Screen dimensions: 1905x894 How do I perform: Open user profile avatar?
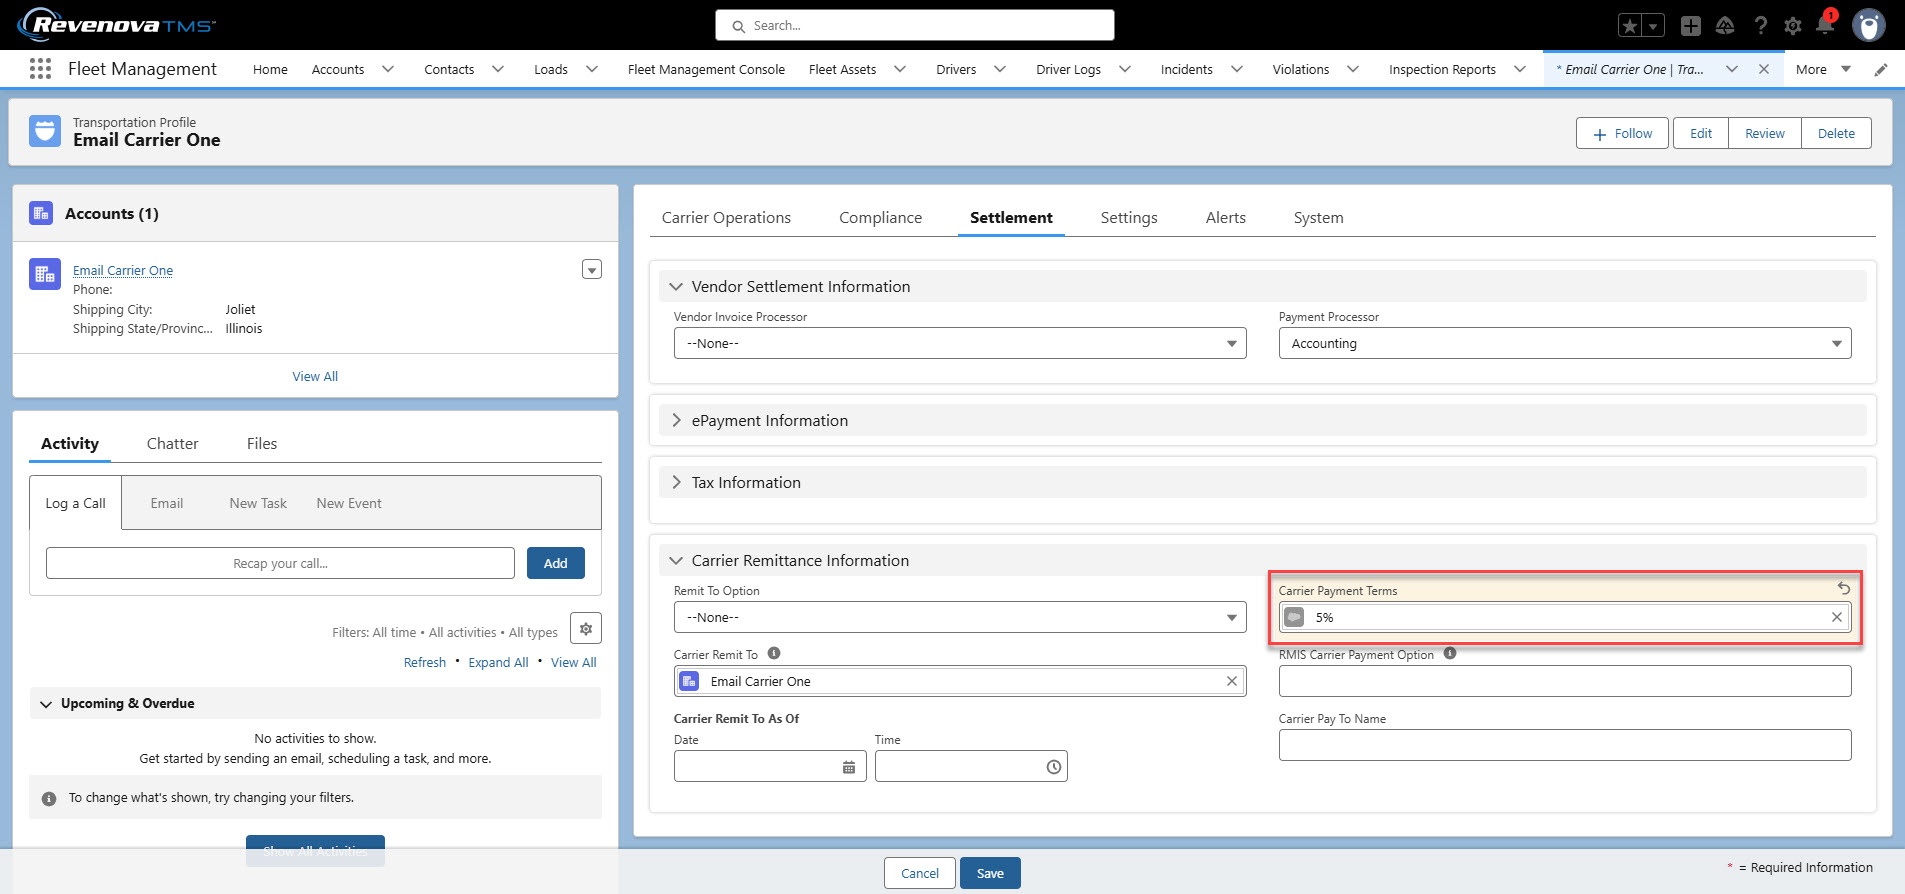coord(1868,25)
